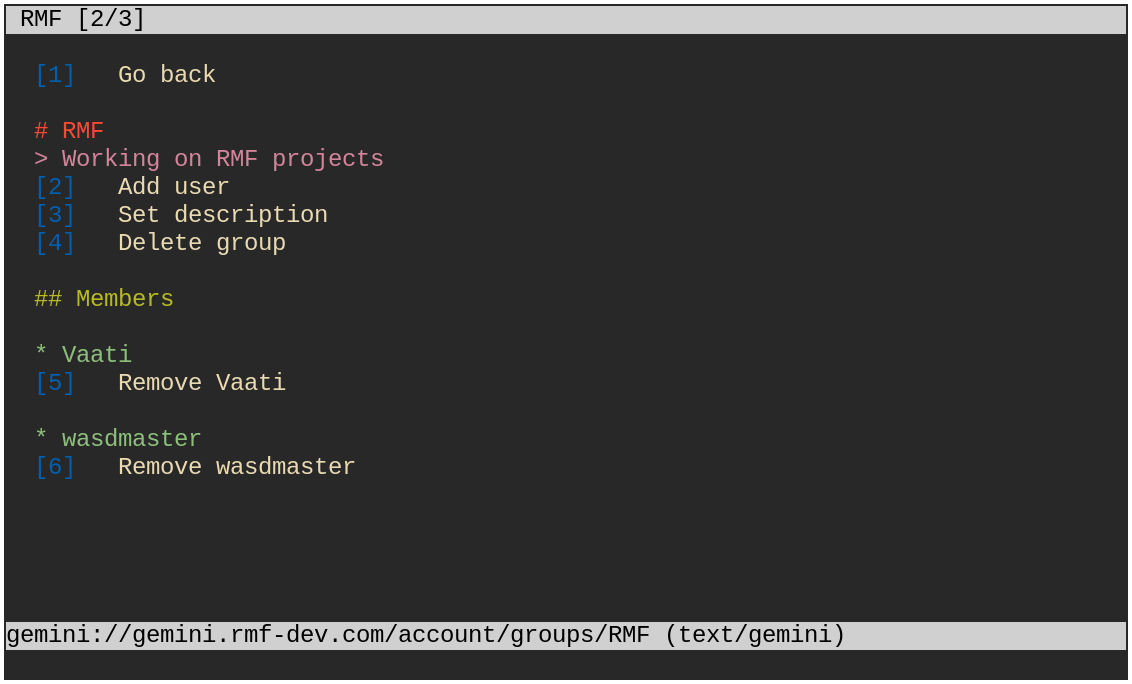The image size is (1132, 684).
Task: Click link number marker [5]
Action: tap(55, 382)
